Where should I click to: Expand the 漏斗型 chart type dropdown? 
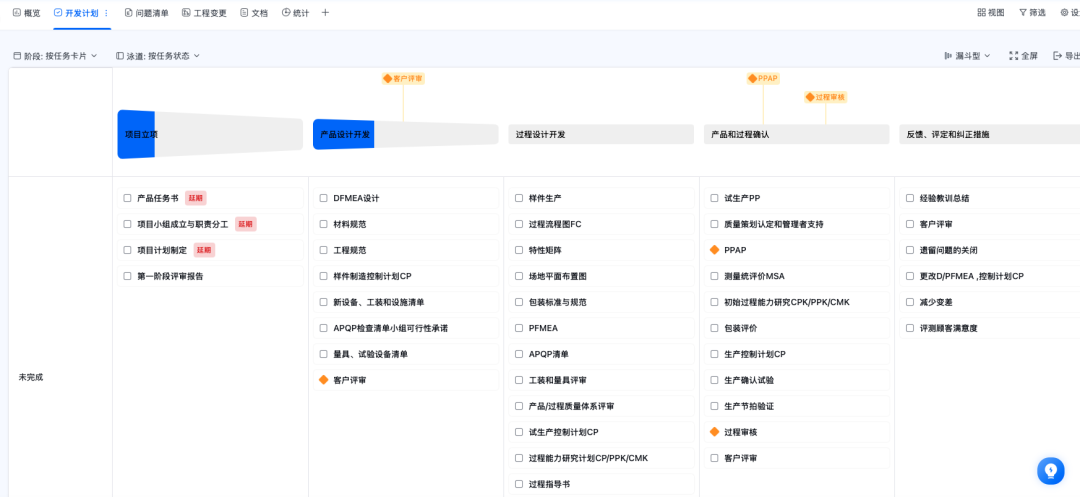click(966, 56)
